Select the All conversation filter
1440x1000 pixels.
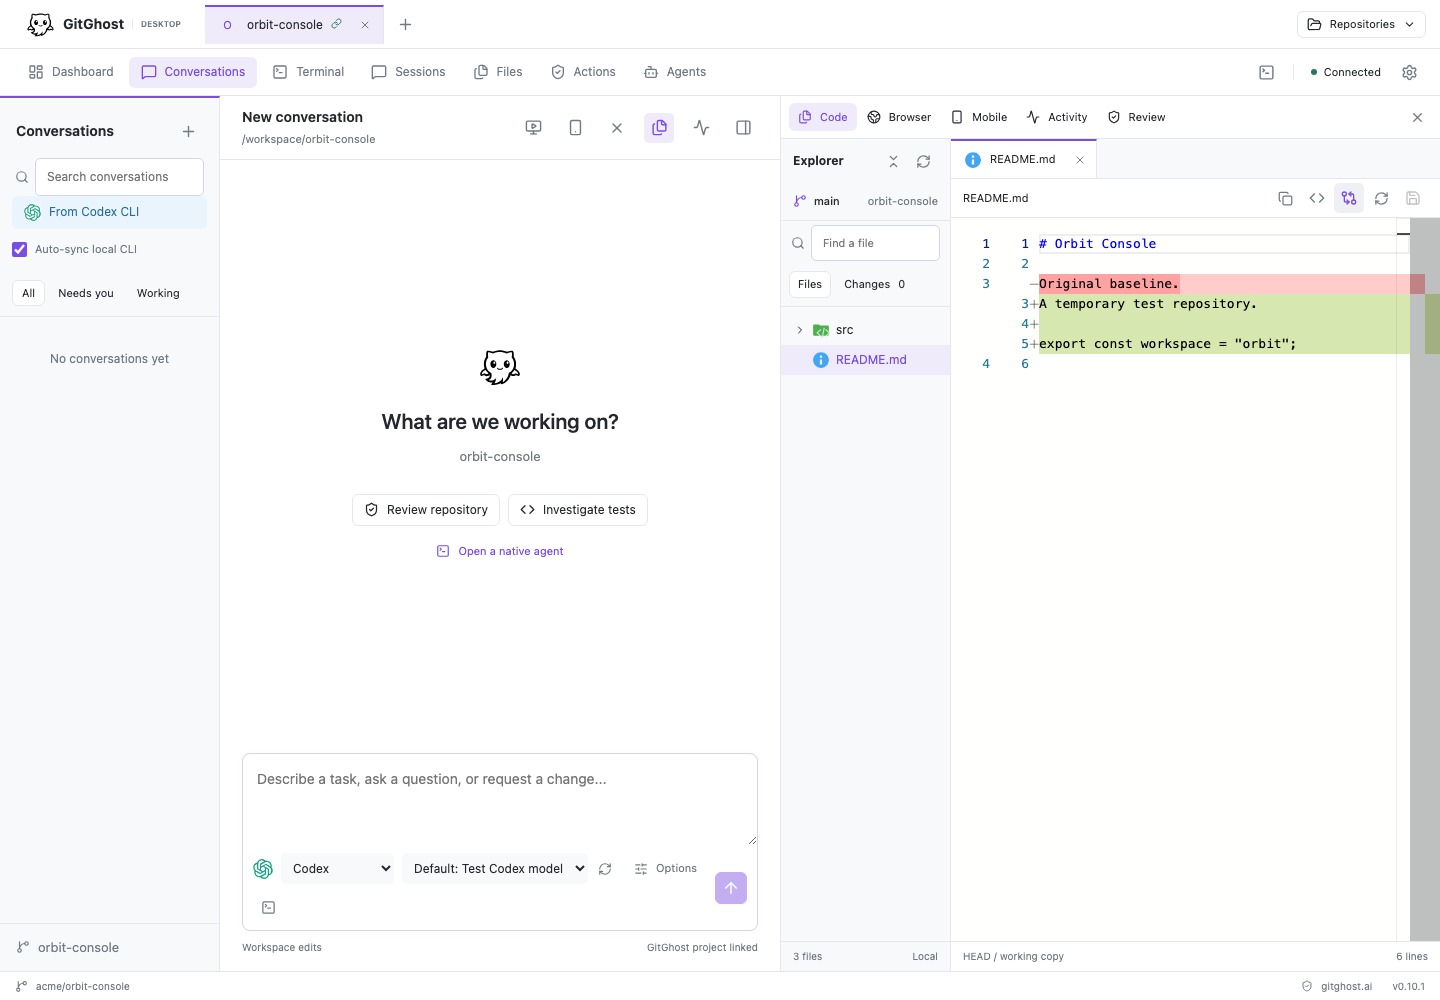28,293
